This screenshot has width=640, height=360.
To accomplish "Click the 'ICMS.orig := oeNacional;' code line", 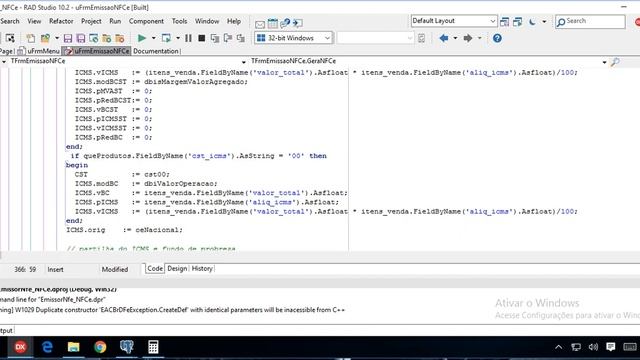I will pyautogui.click(x=124, y=230).
